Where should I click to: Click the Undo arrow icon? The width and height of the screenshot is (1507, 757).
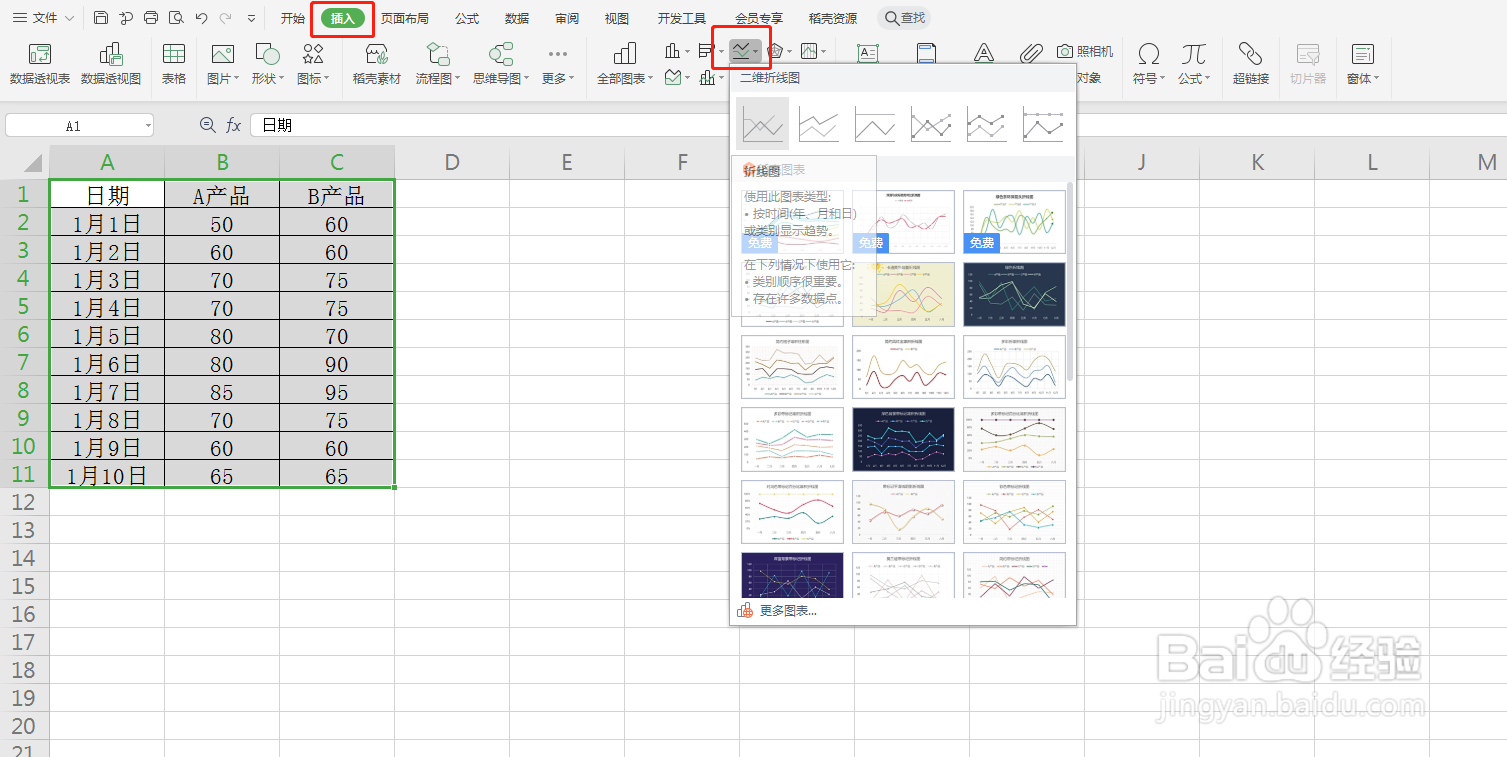tap(201, 18)
